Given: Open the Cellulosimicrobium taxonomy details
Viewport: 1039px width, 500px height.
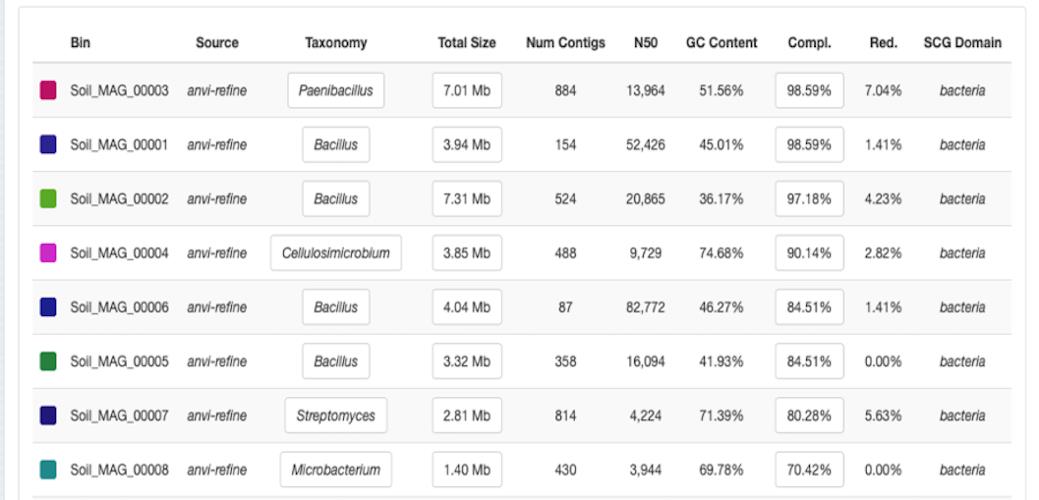Looking at the screenshot, I should [336, 253].
